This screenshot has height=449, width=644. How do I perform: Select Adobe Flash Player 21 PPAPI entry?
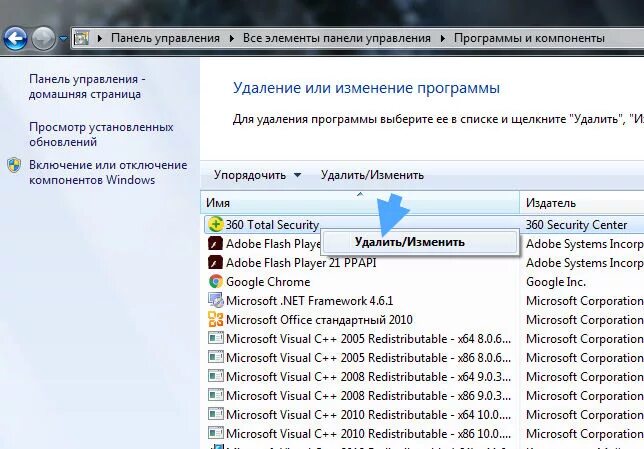(301, 262)
